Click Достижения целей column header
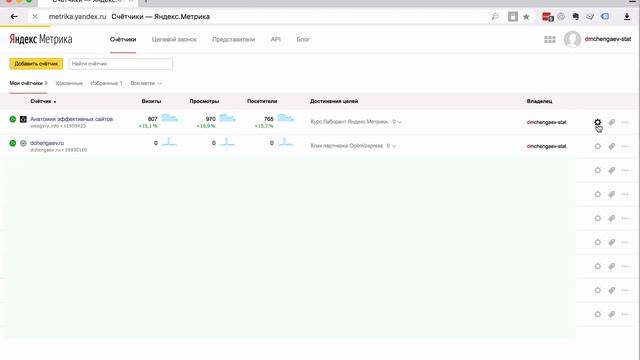640x360 pixels. [x=334, y=101]
